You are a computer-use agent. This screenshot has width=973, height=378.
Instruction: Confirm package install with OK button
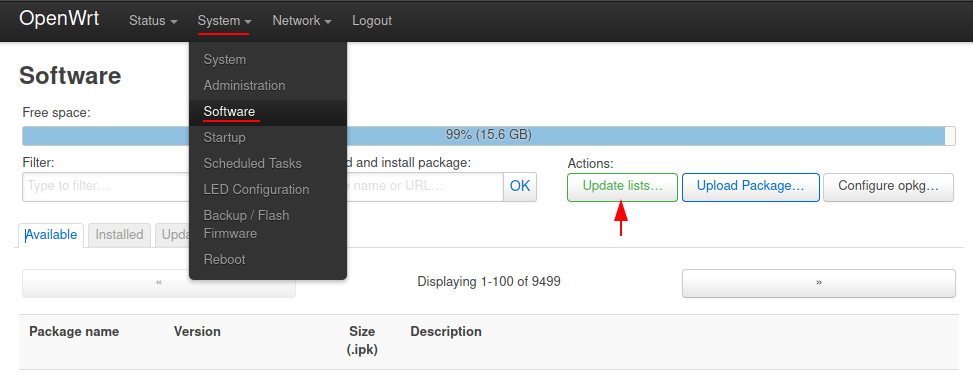pos(520,187)
